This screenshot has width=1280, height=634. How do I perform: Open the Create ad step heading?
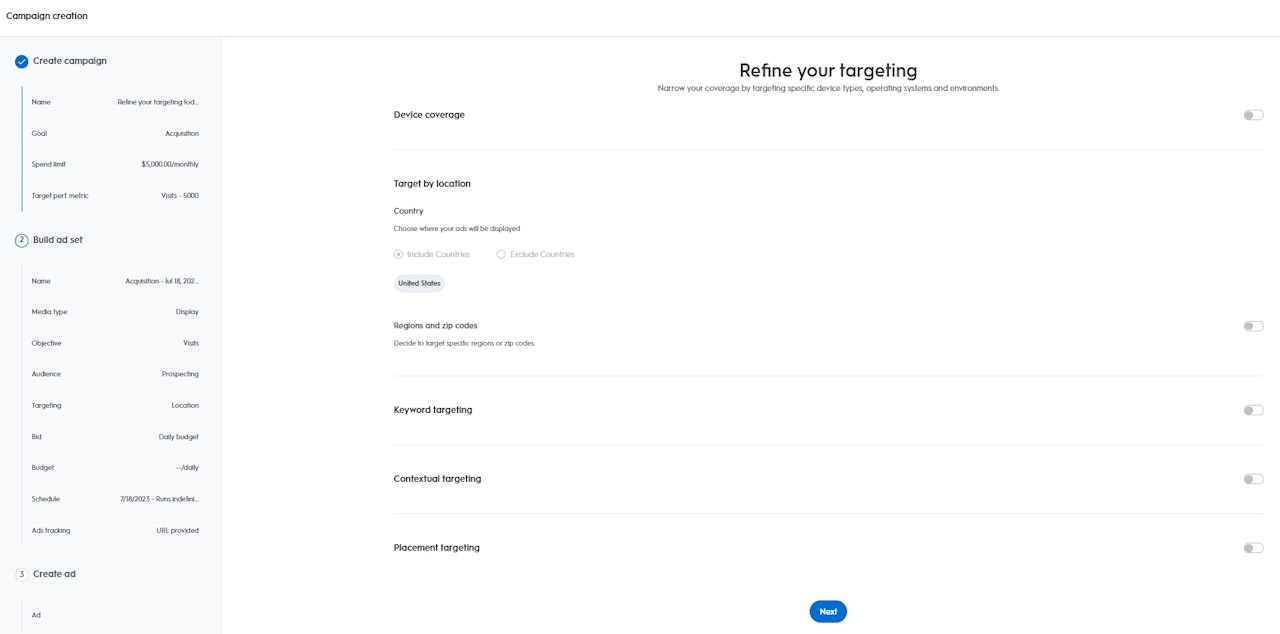(54, 574)
